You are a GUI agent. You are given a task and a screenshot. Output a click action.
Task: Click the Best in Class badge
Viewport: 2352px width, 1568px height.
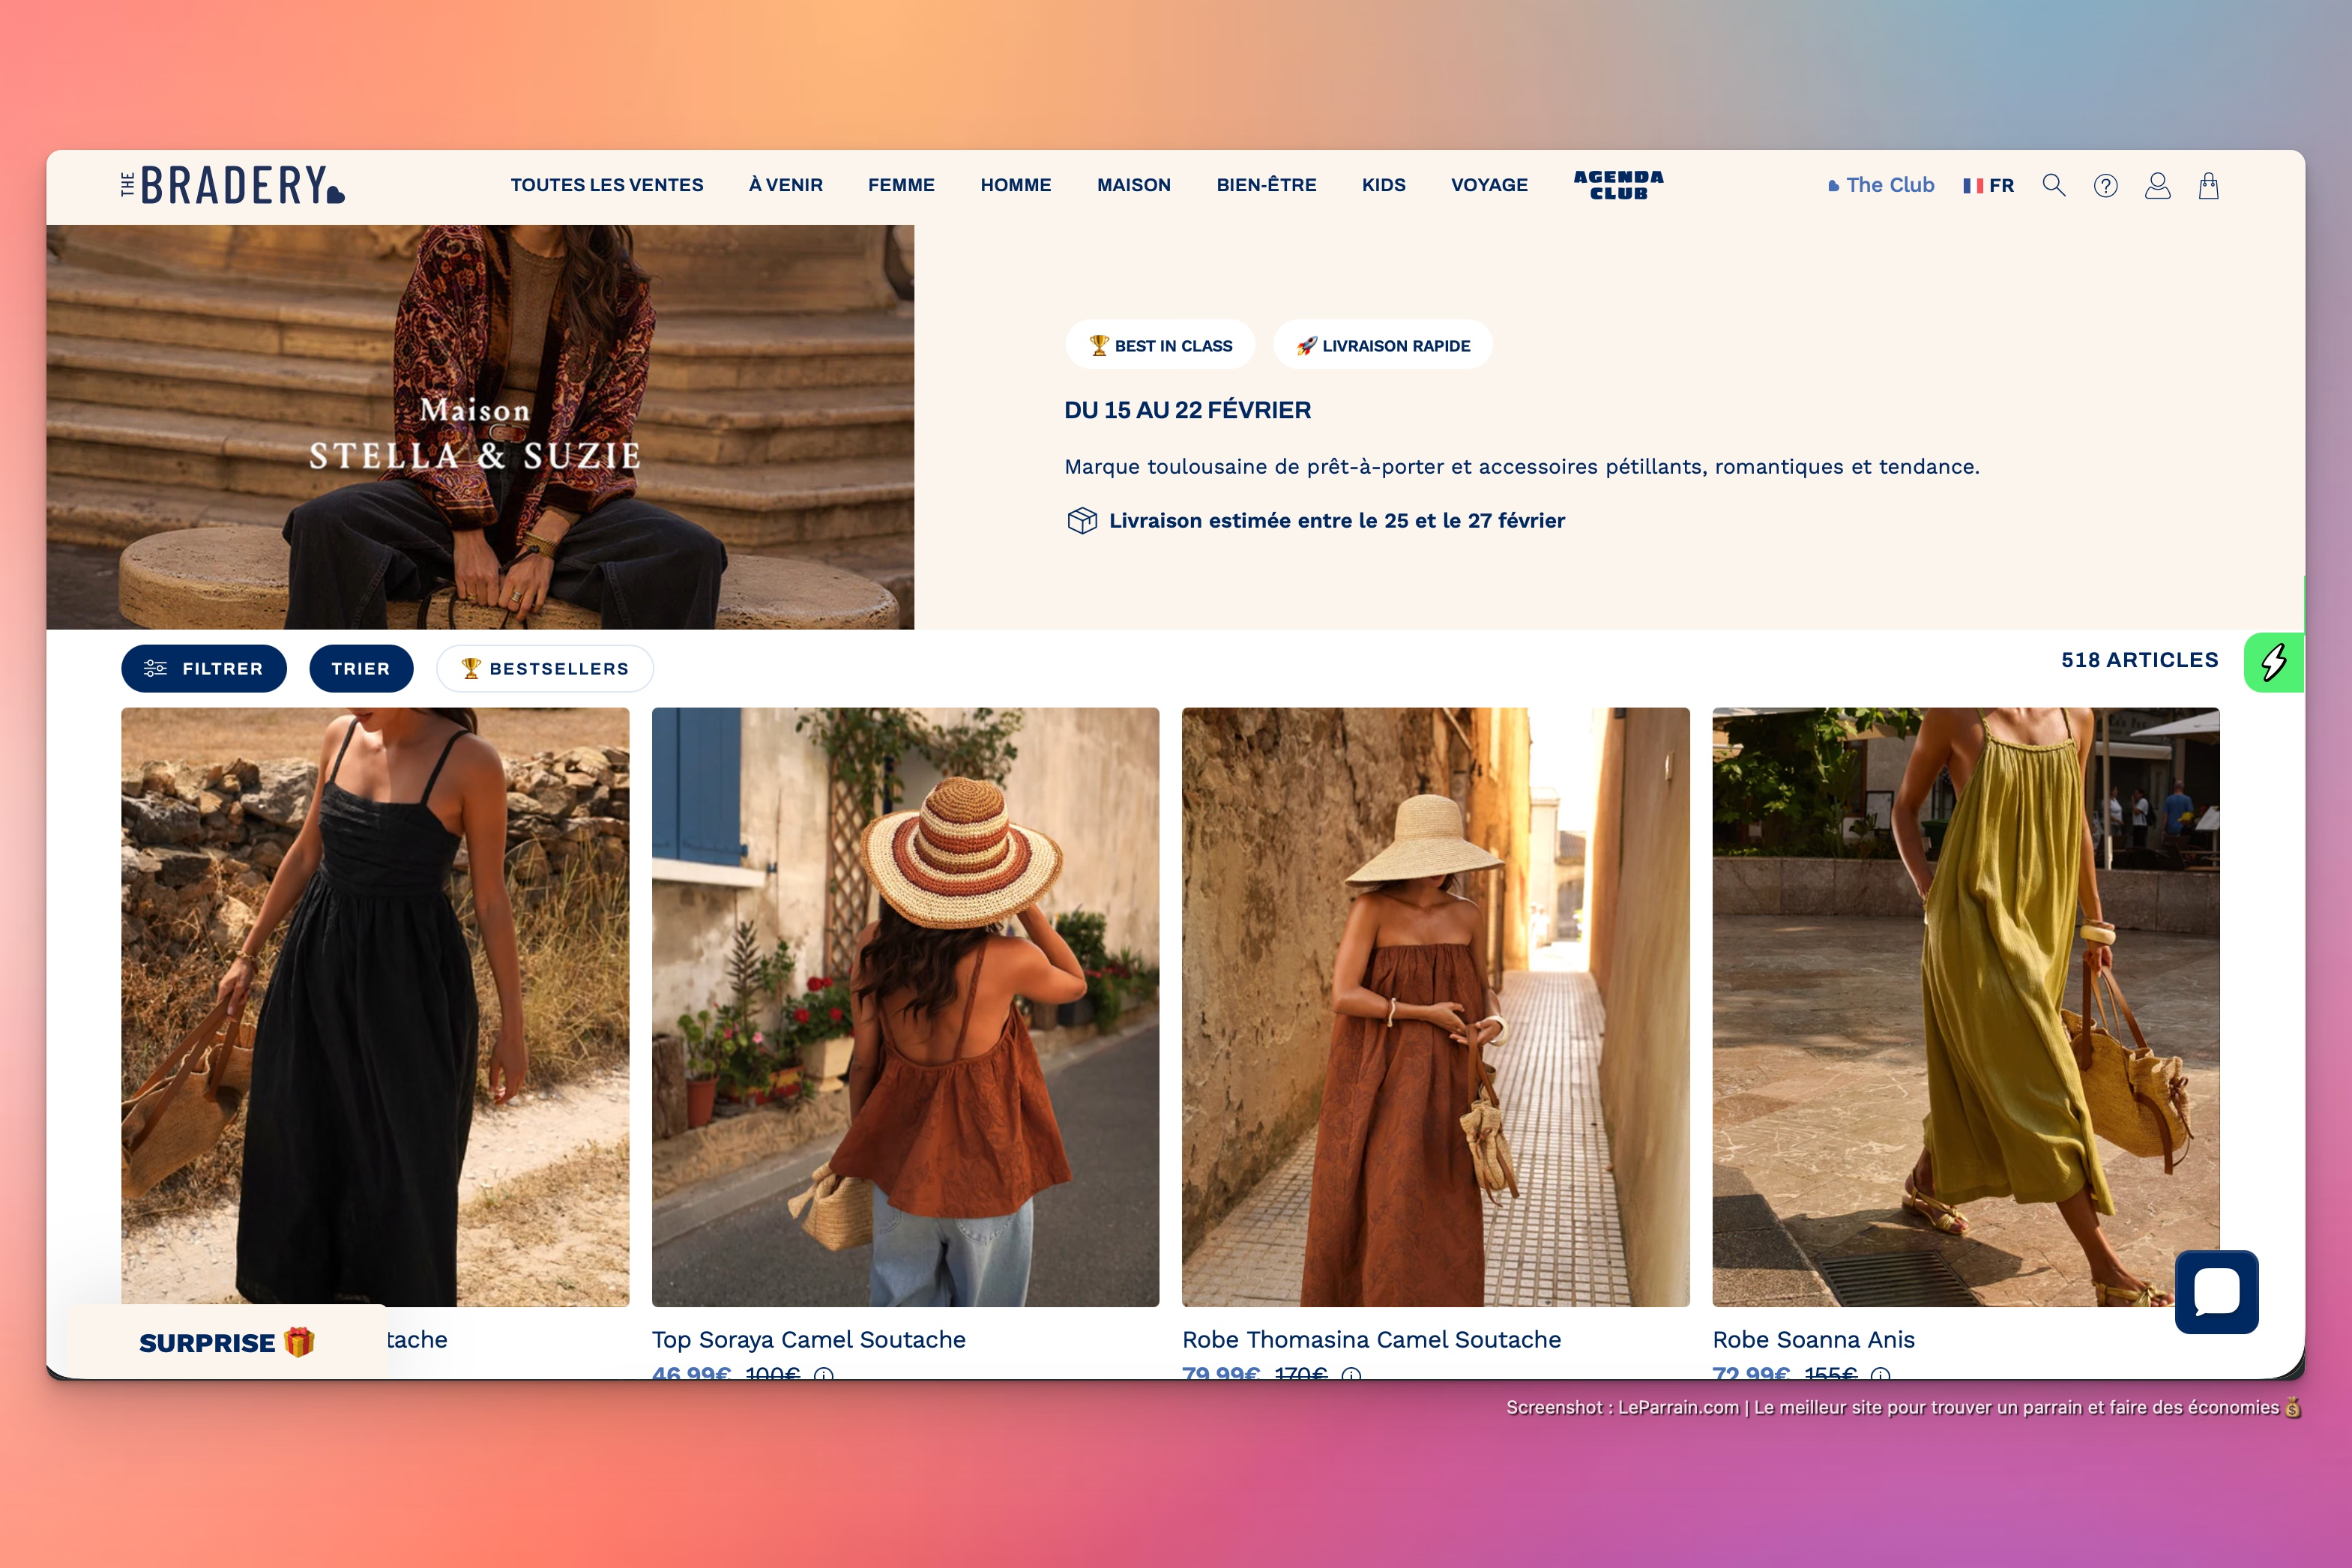click(x=1160, y=345)
